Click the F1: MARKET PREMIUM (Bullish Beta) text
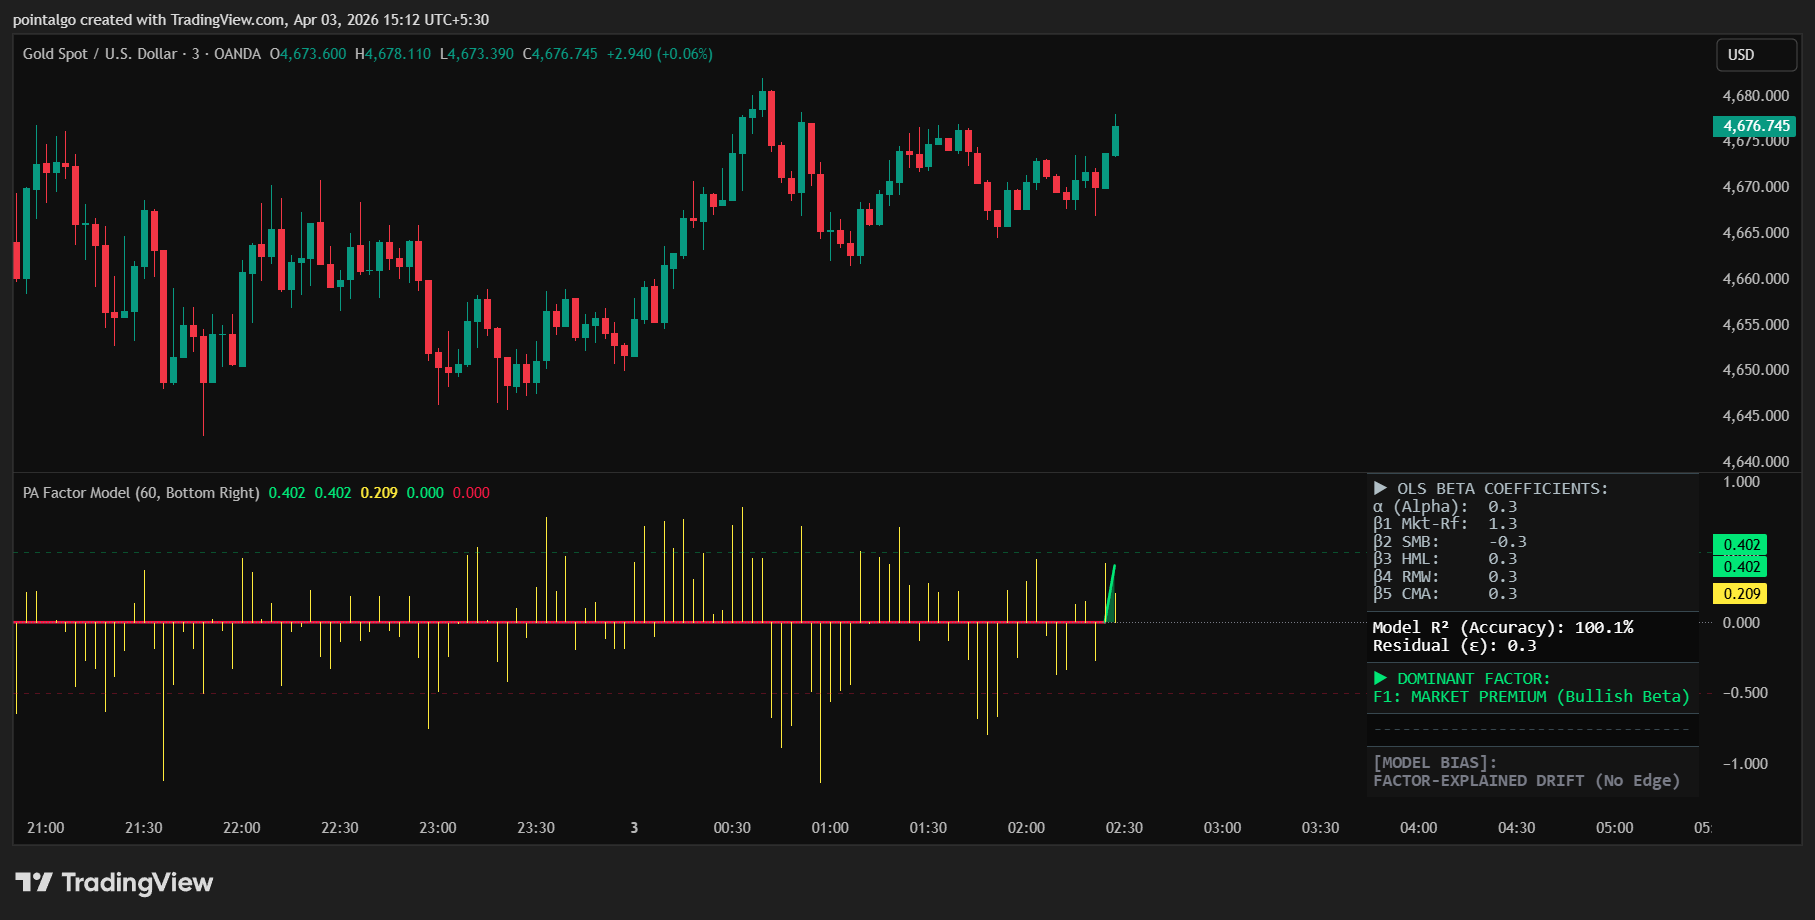Screen dimensions: 1815x920 [x=1530, y=696]
